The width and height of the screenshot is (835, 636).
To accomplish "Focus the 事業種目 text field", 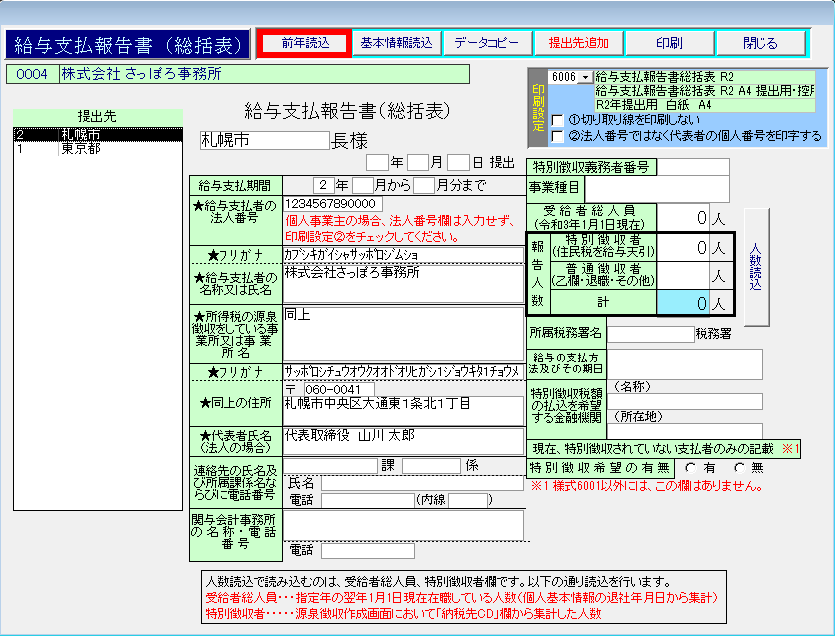I will (657, 187).
